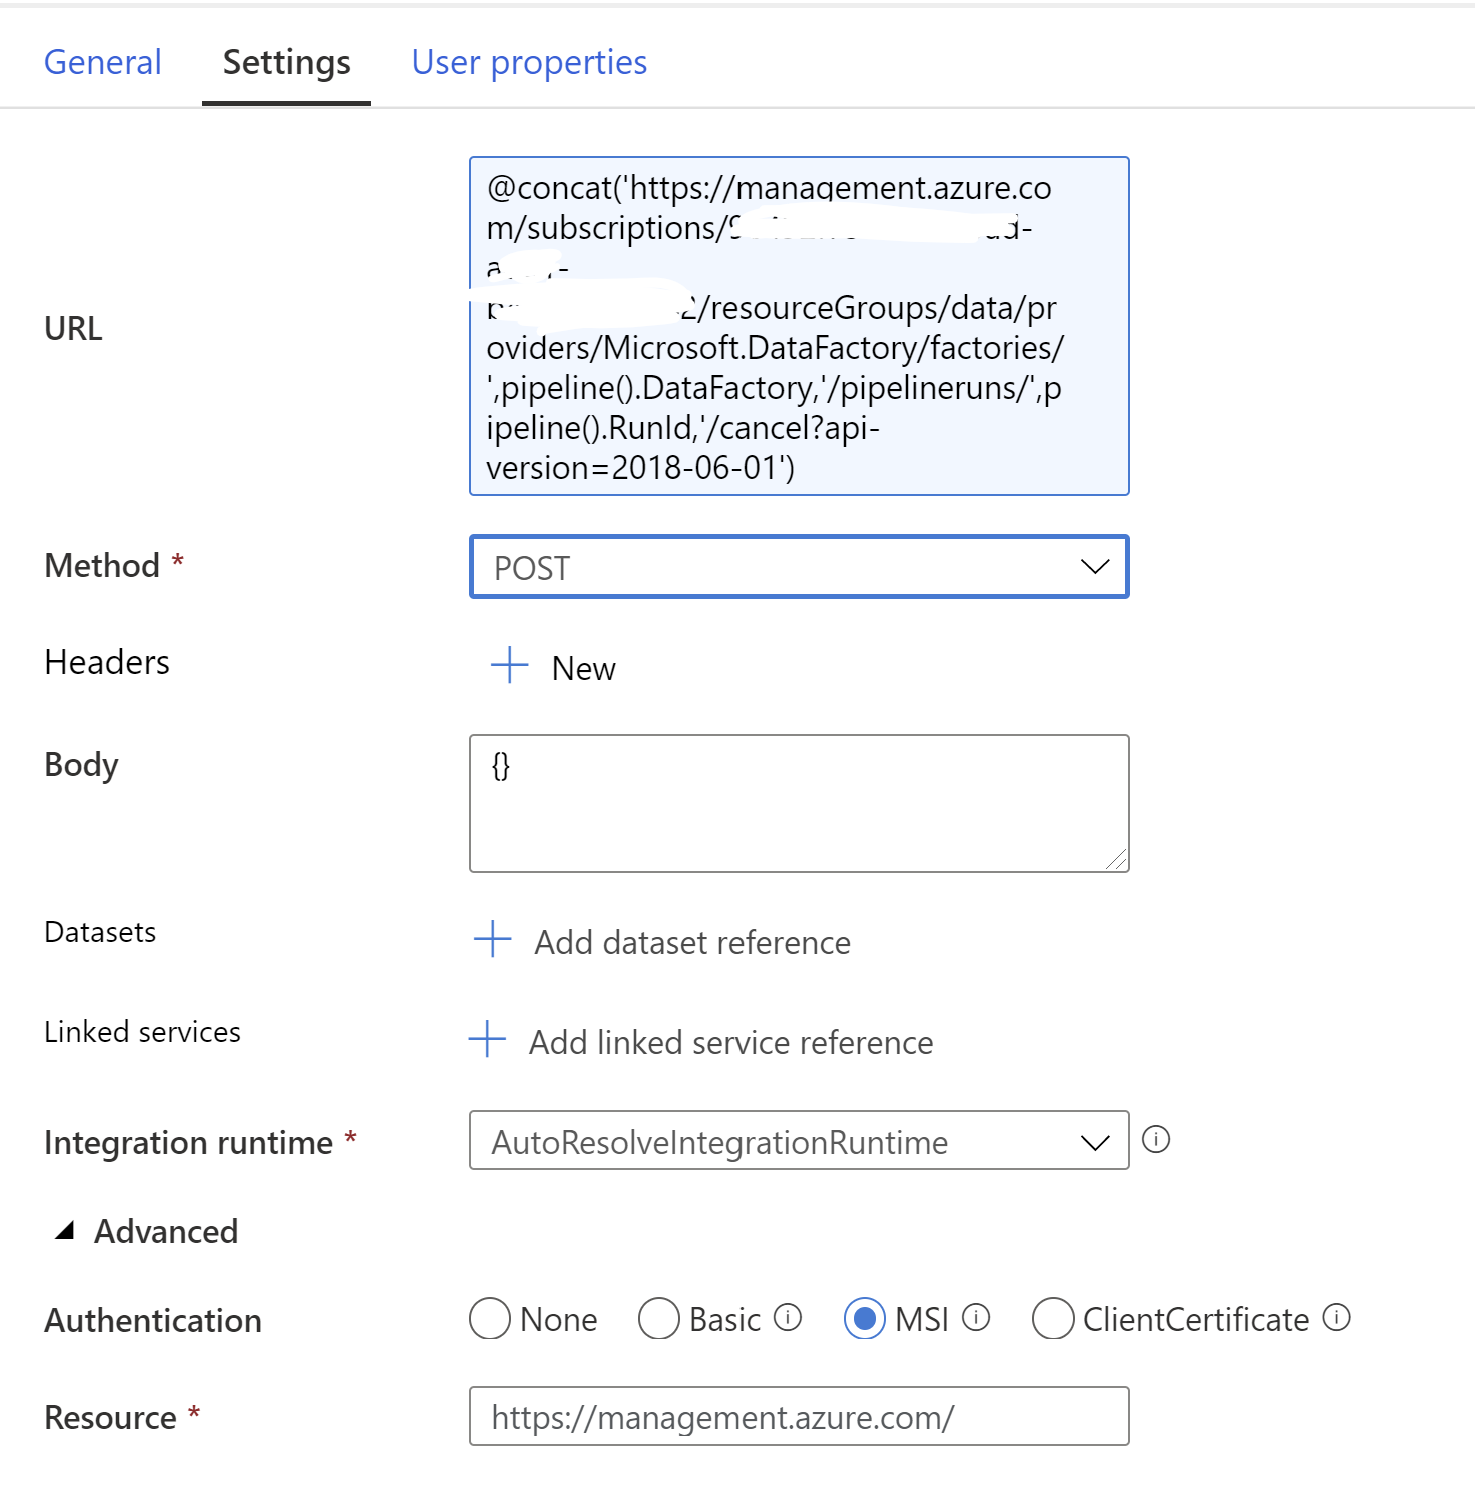
Task: Click the Integration runtime chevron arrow
Action: coord(1095,1142)
